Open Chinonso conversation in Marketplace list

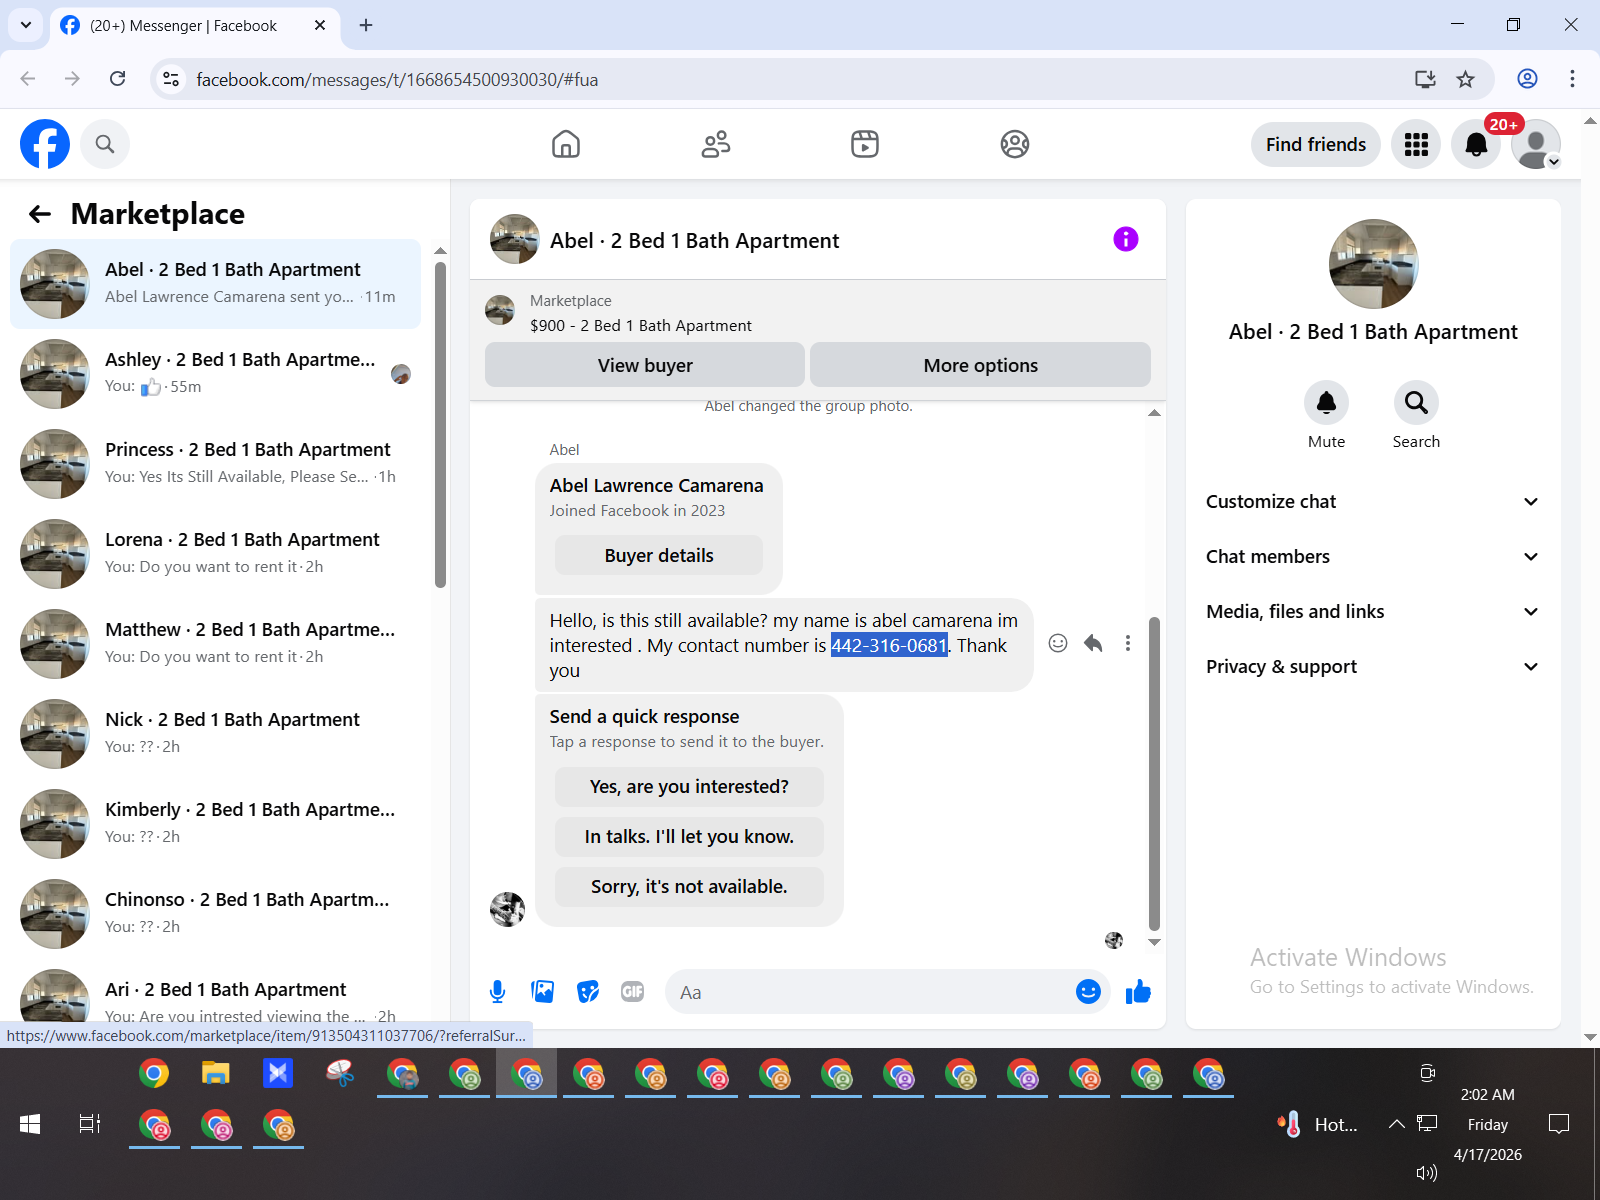(215, 914)
